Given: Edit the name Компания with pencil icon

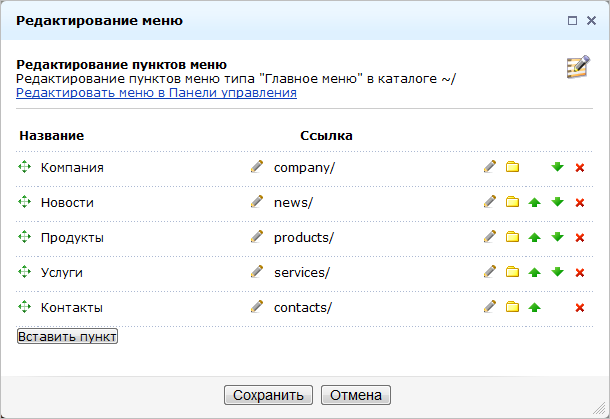Looking at the screenshot, I should [x=257, y=167].
